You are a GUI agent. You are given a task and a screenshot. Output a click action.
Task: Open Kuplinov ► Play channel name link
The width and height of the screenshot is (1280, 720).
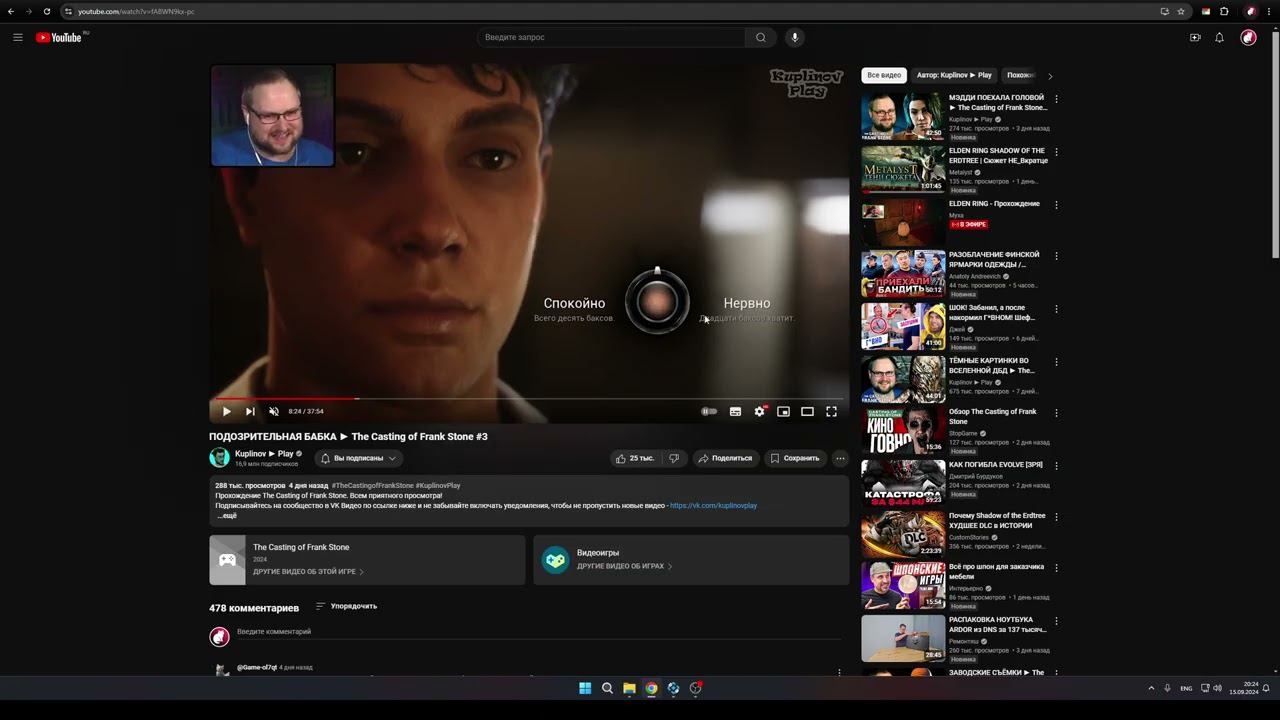(x=264, y=454)
